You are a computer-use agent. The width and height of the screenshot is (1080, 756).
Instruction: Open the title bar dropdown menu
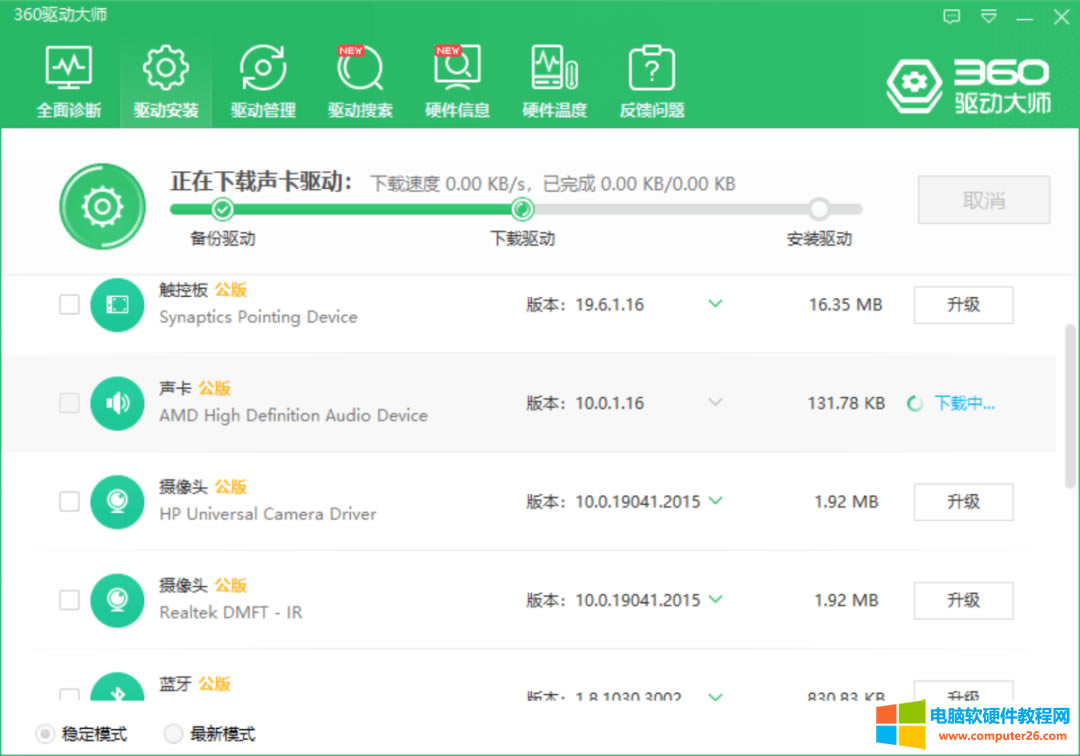pos(988,17)
